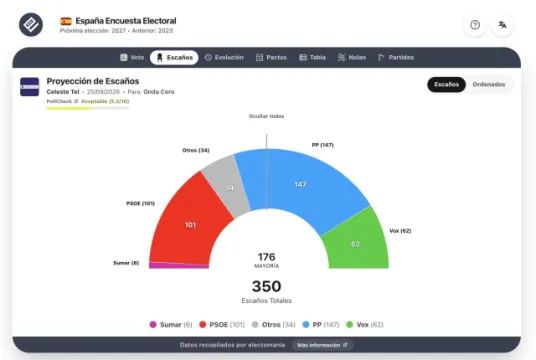Switch to the Voto tab
Image resolution: width=536 pixels, height=360 pixels.
pos(132,57)
